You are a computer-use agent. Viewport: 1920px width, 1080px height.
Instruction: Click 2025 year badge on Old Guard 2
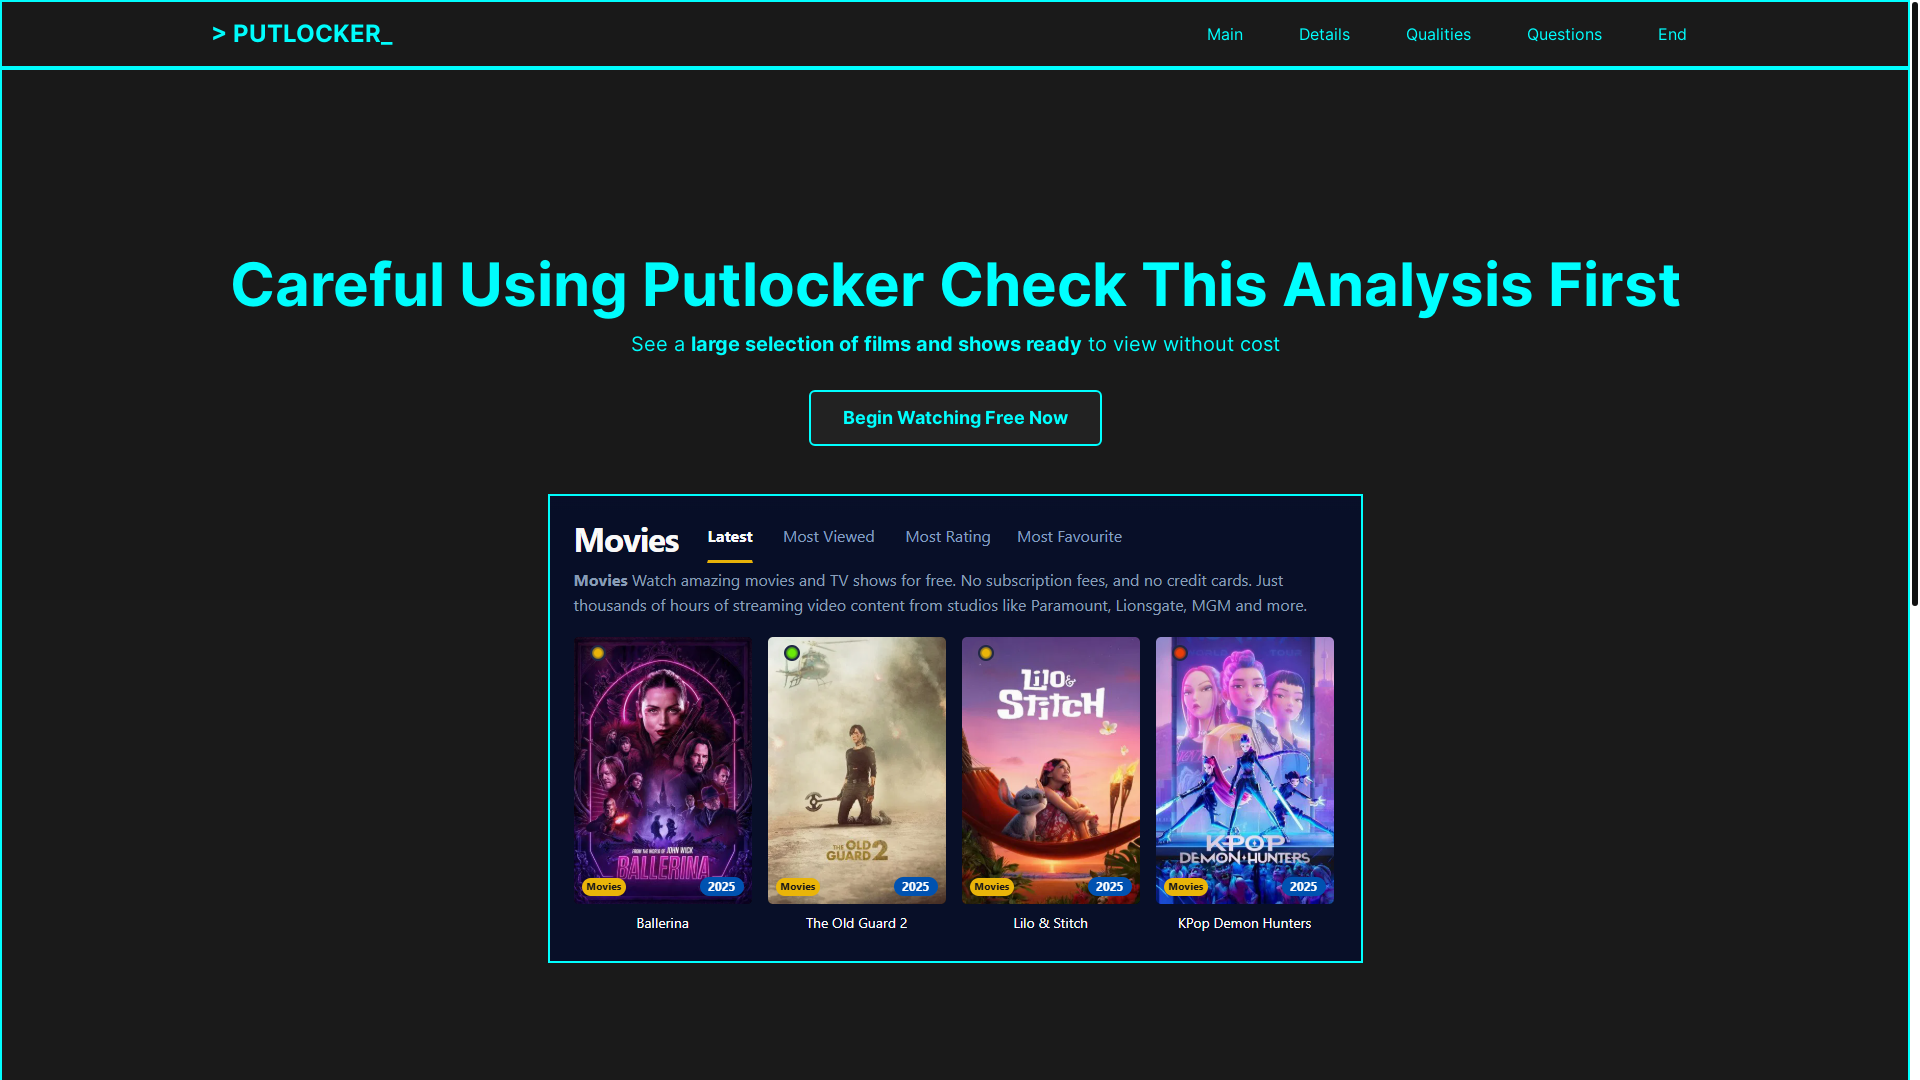(x=915, y=887)
